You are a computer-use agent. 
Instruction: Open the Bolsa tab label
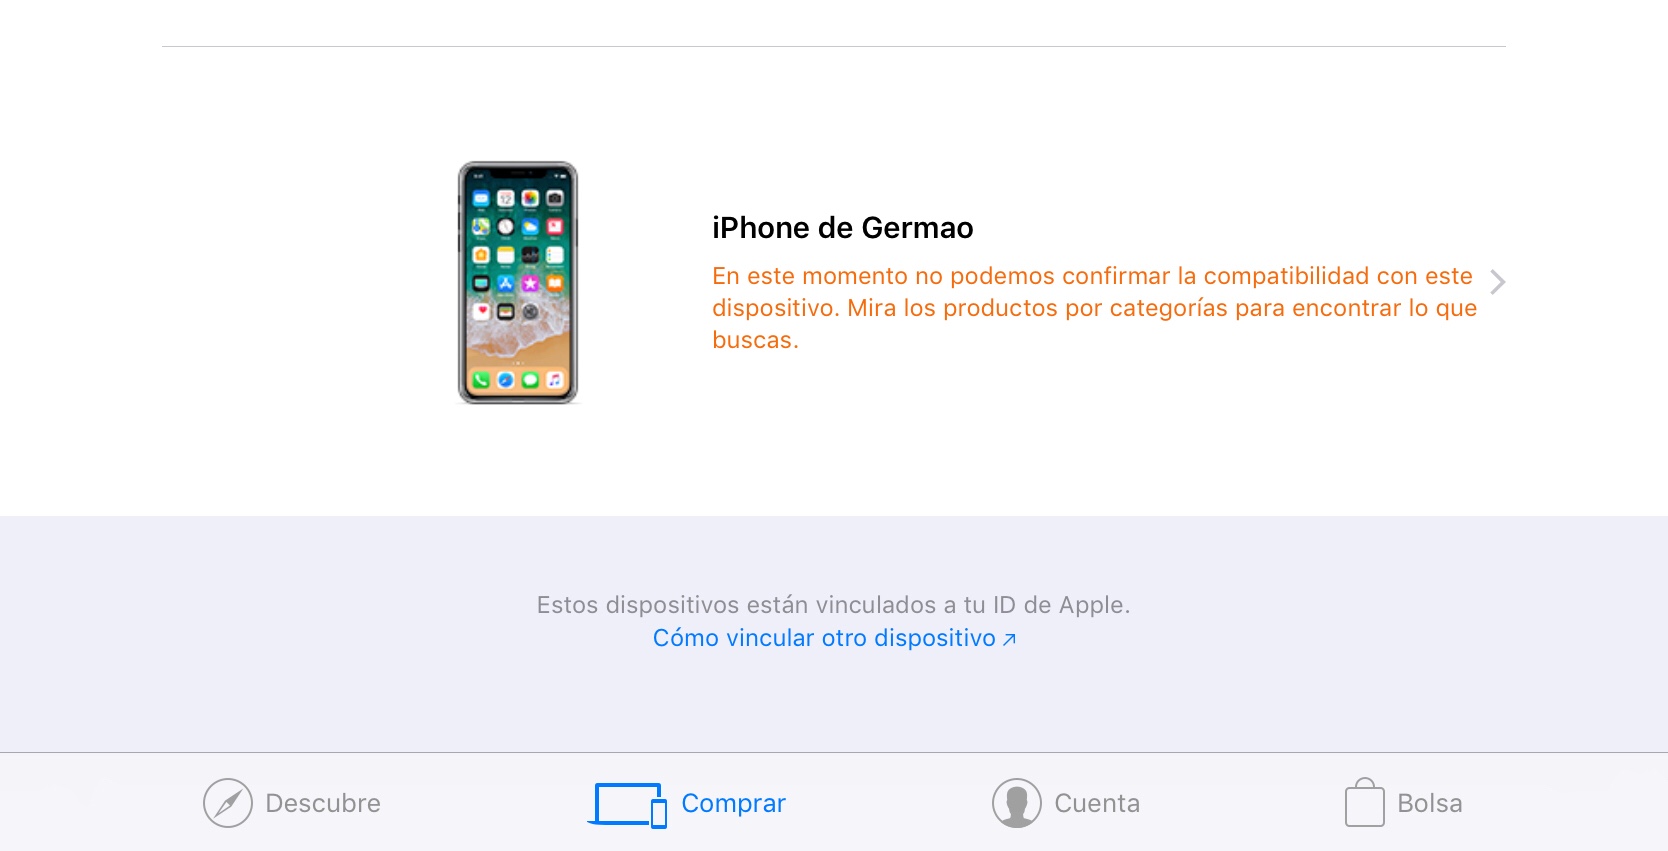pos(1430,803)
